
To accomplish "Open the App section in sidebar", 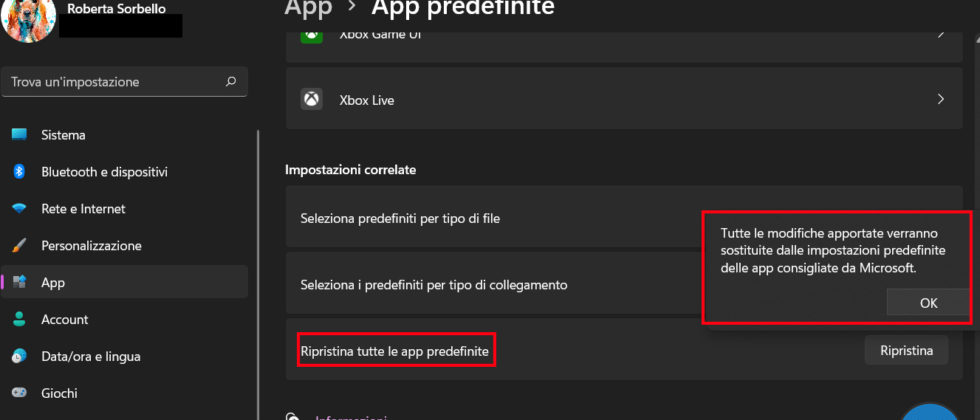I will (x=124, y=282).
